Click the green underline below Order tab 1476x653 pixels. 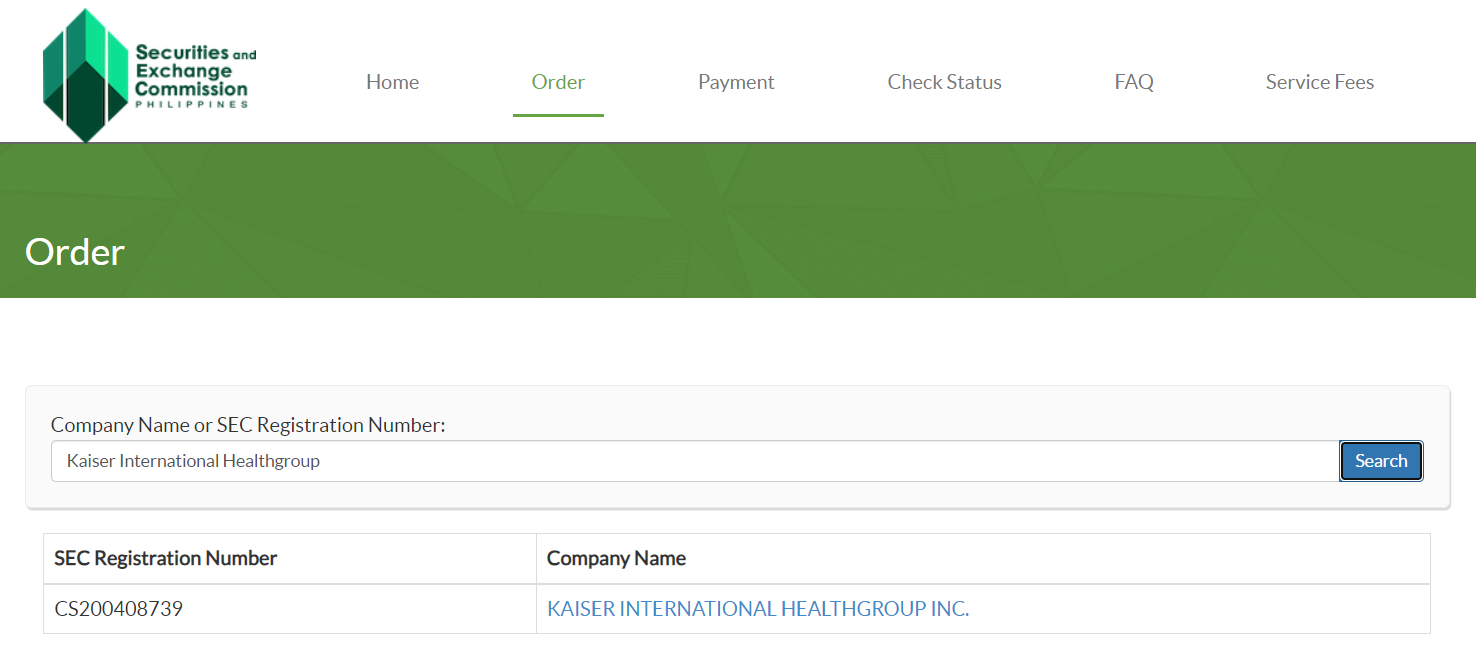558,115
